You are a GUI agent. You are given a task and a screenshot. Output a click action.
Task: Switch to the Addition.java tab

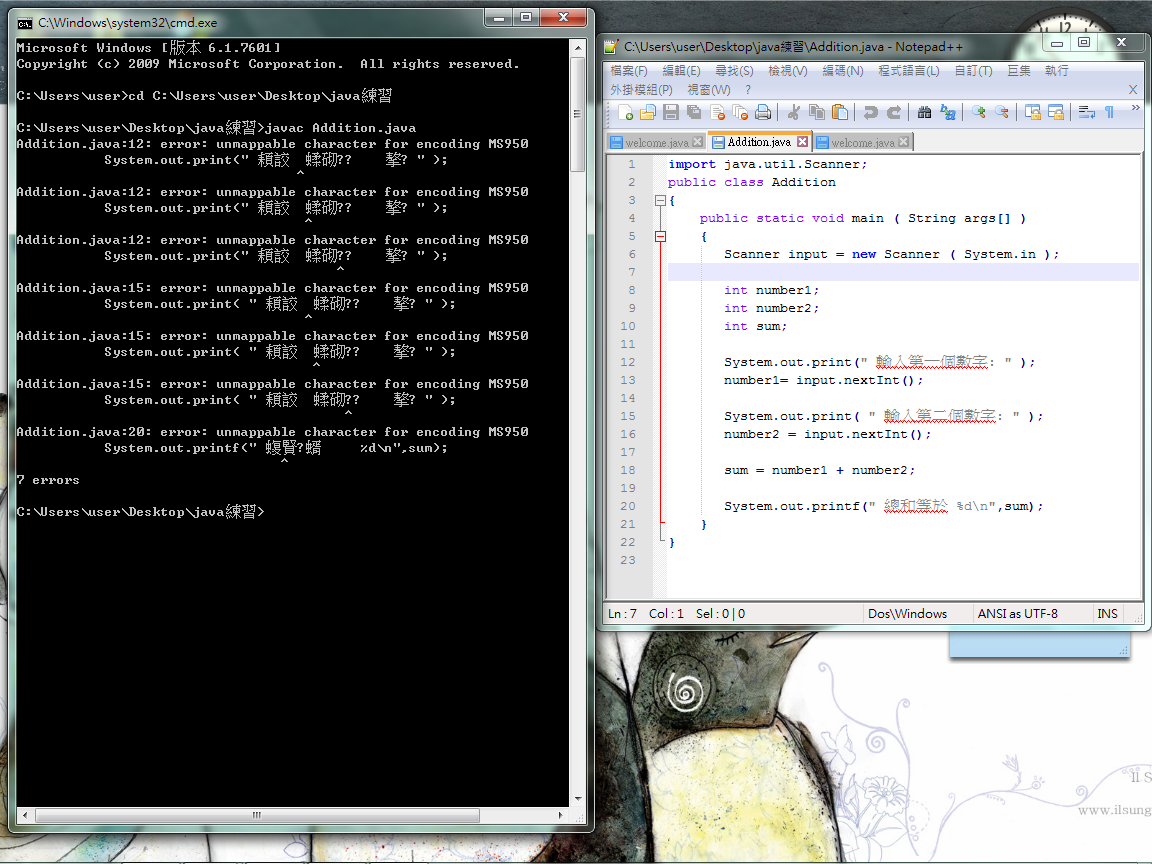[x=759, y=142]
